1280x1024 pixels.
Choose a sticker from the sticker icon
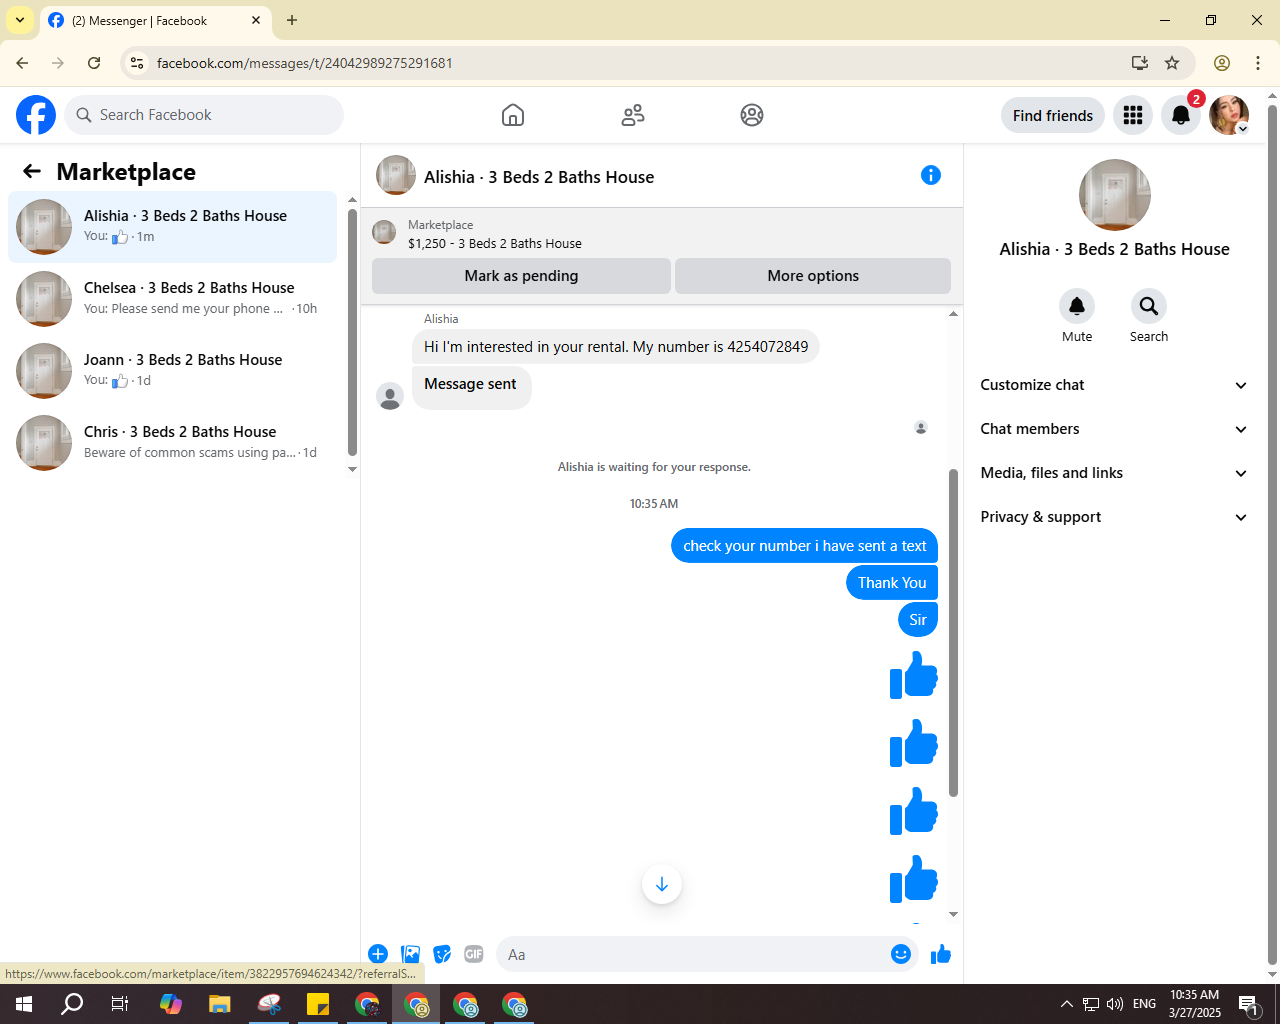coord(442,954)
